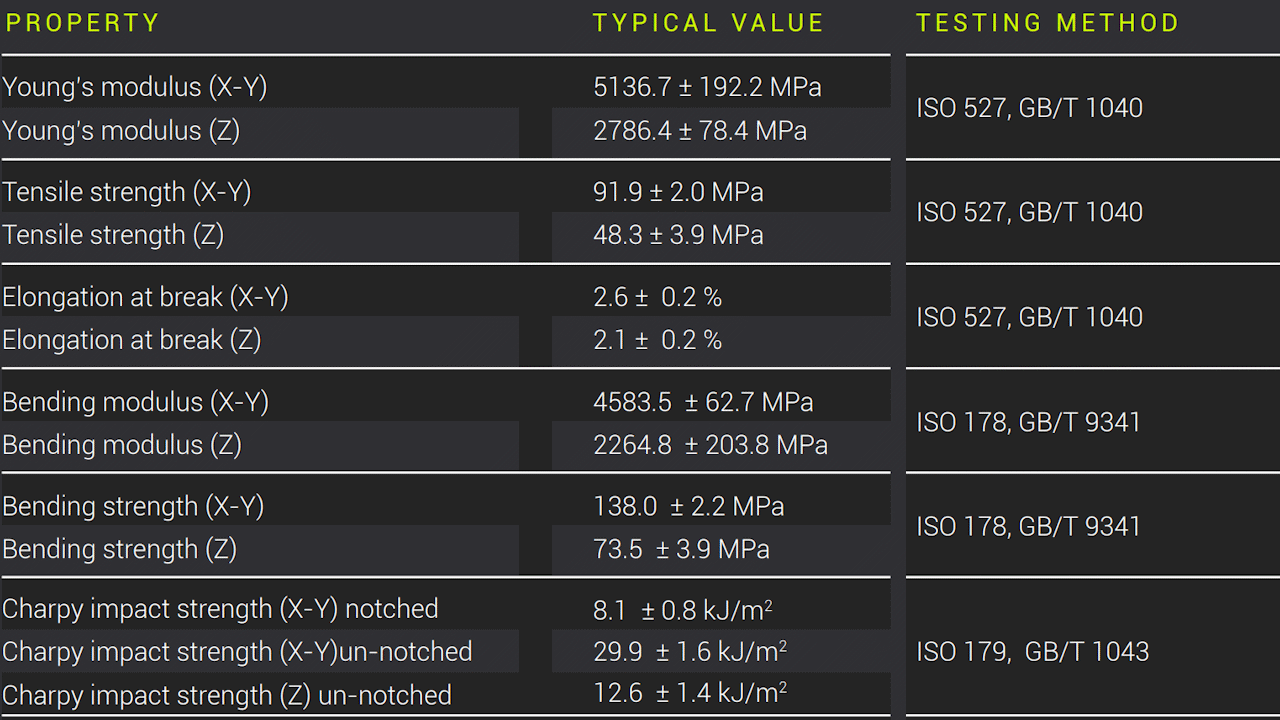
Task: Click the Elongation at break (Z) label
Action: [131, 340]
